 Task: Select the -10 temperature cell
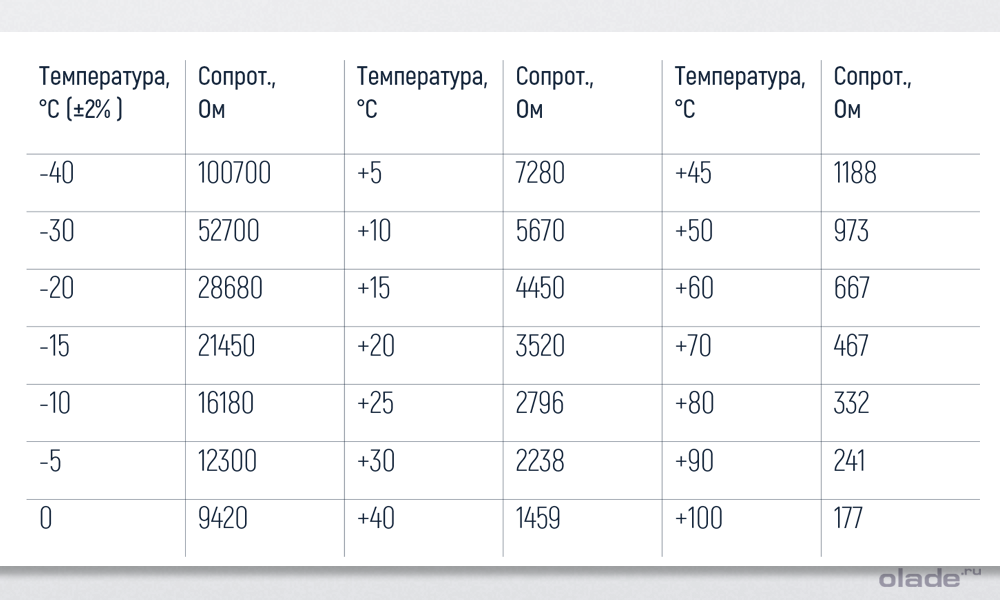pyautogui.click(x=56, y=403)
